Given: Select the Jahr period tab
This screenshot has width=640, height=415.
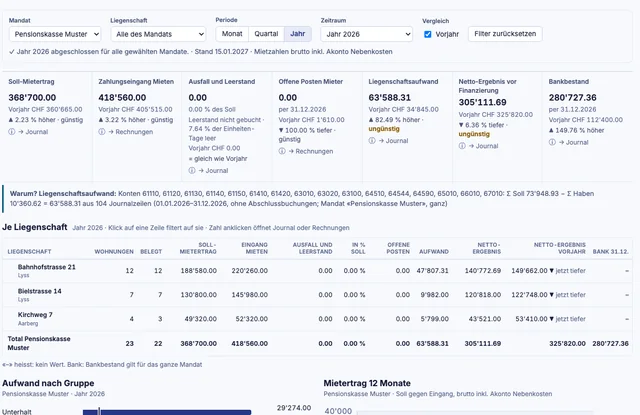Looking at the screenshot, I should coord(298,34).
